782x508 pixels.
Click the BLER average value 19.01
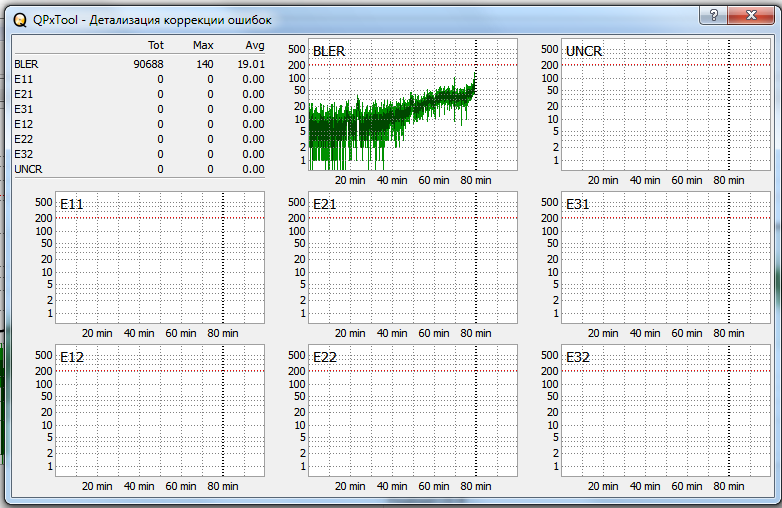[x=252, y=63]
